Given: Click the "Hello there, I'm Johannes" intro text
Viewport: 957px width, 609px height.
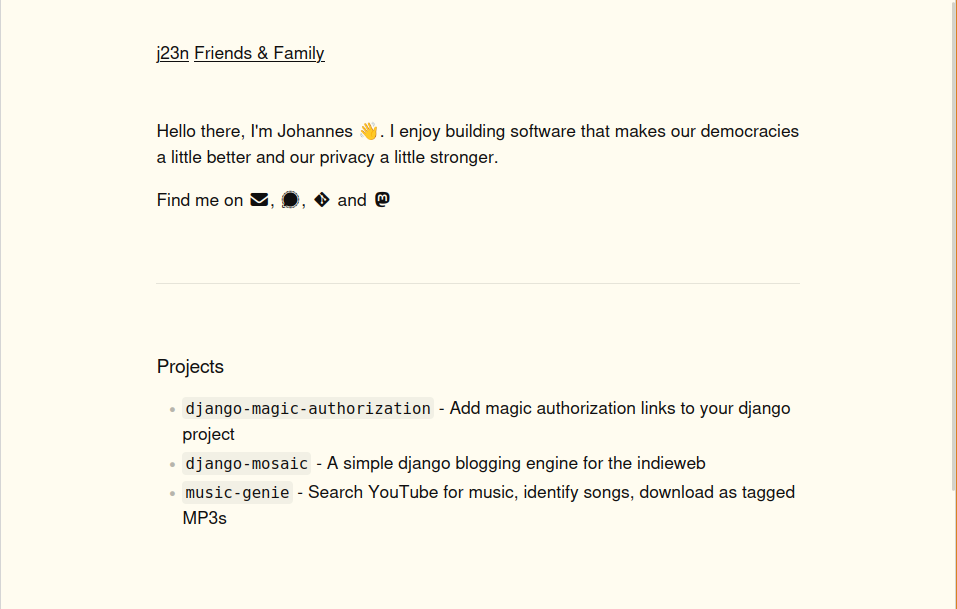Looking at the screenshot, I should tap(254, 131).
